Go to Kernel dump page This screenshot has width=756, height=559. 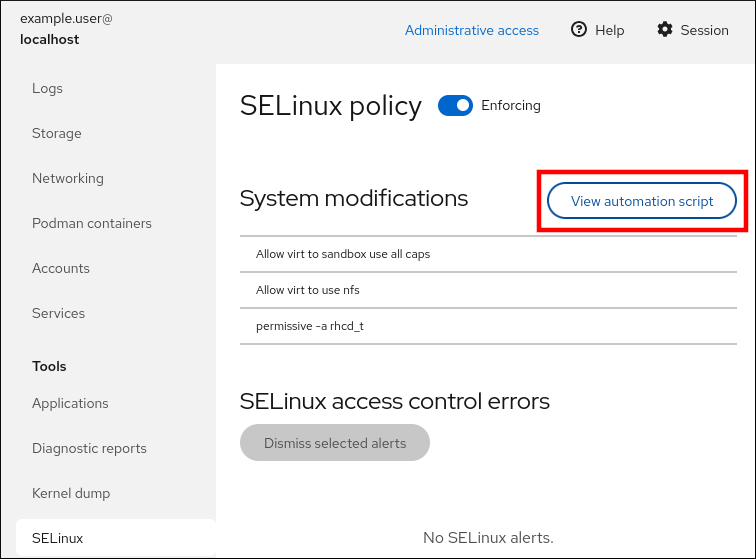[x=71, y=493]
